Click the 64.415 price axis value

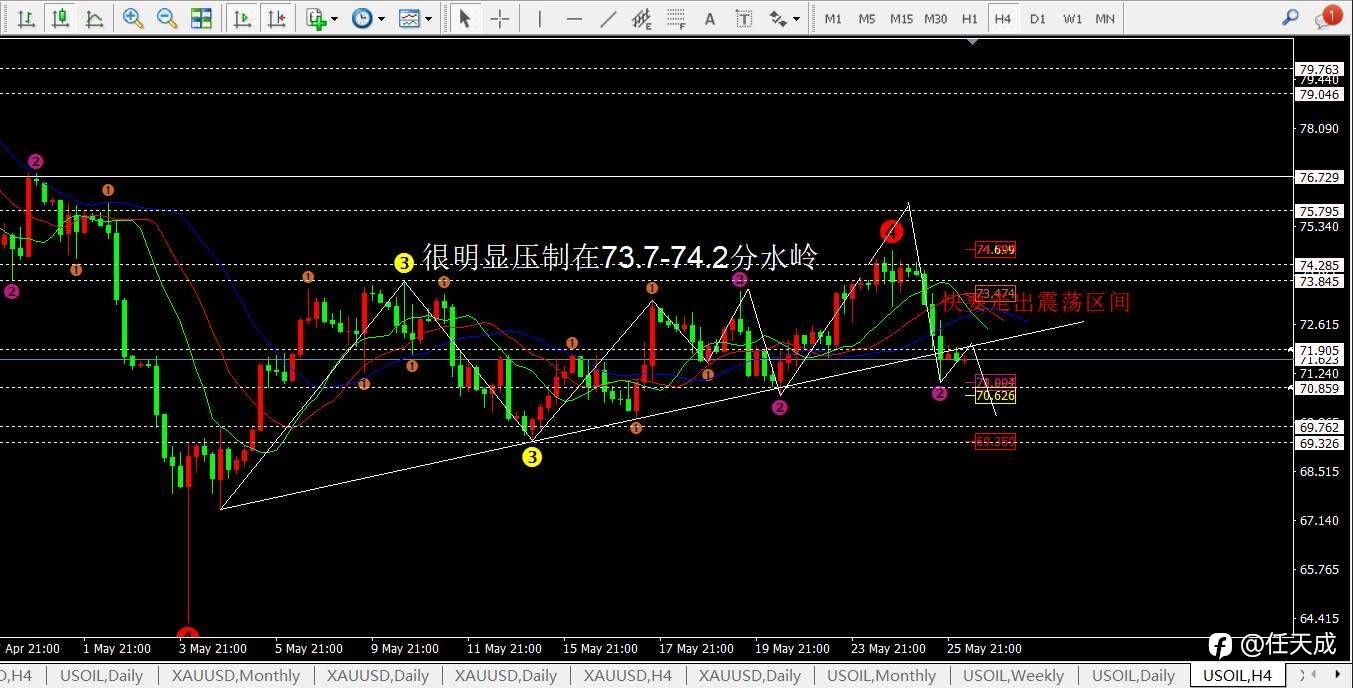tap(1318, 619)
